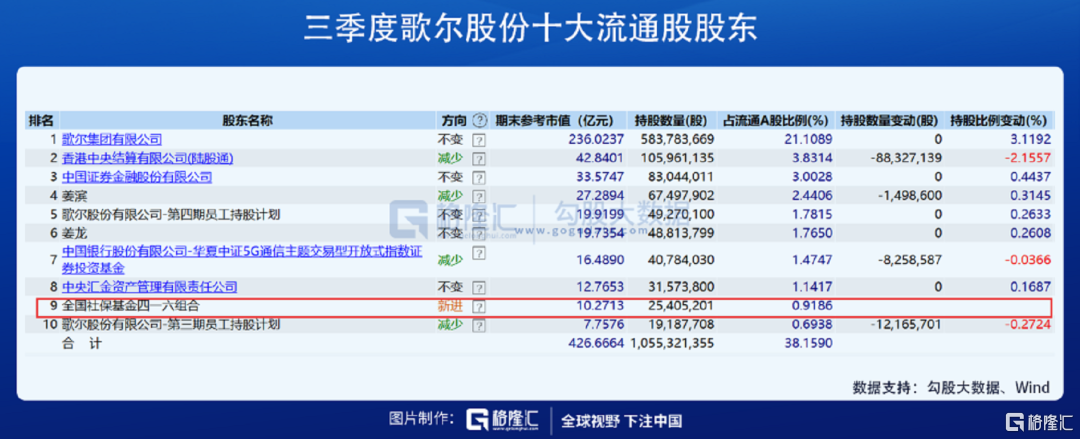Viewport: 1080px width, 439px height.
Task: Select 歌尔股份有限公司-第三期员工持股计划 name
Action: point(171,325)
